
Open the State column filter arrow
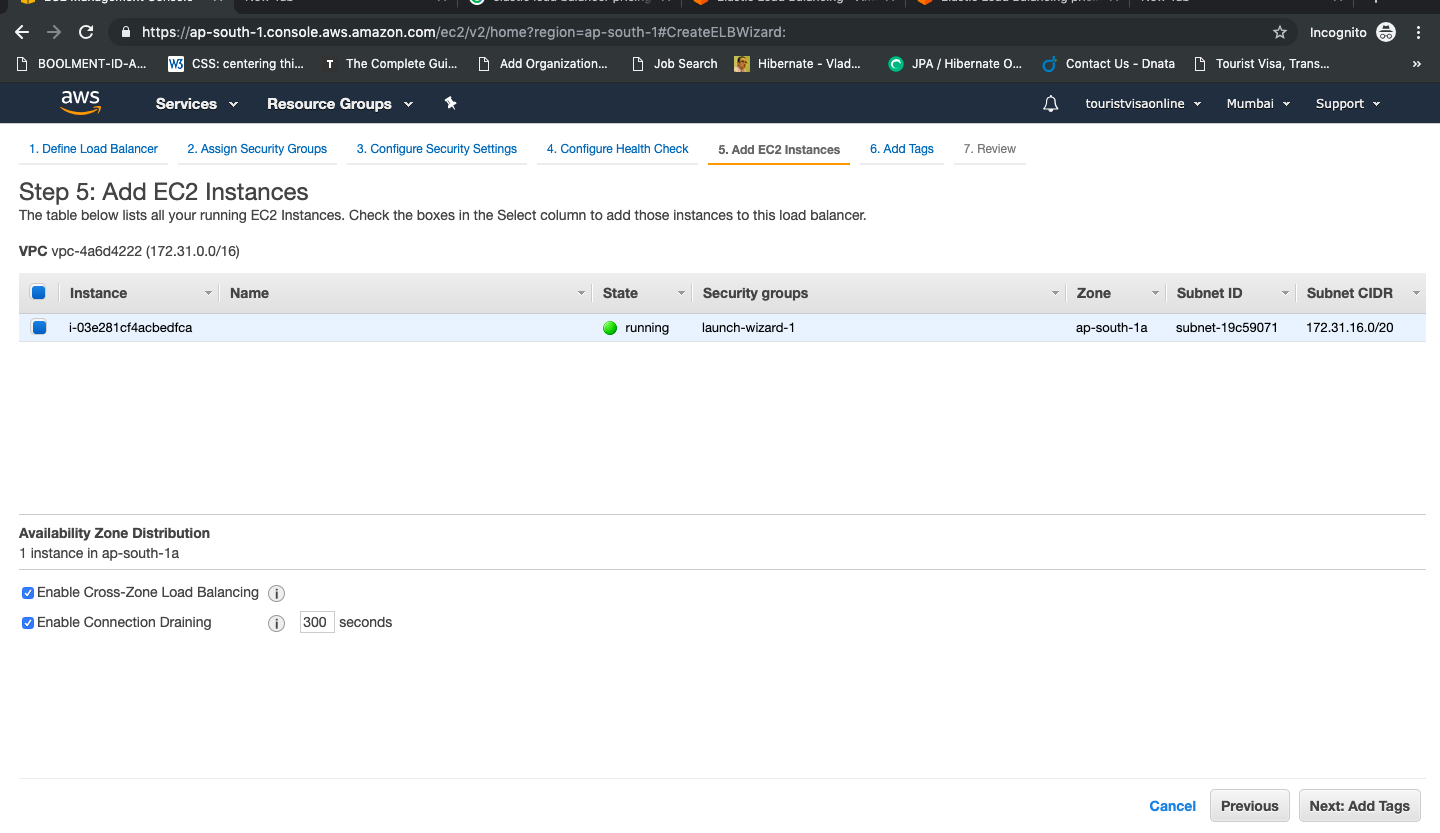[681, 293]
